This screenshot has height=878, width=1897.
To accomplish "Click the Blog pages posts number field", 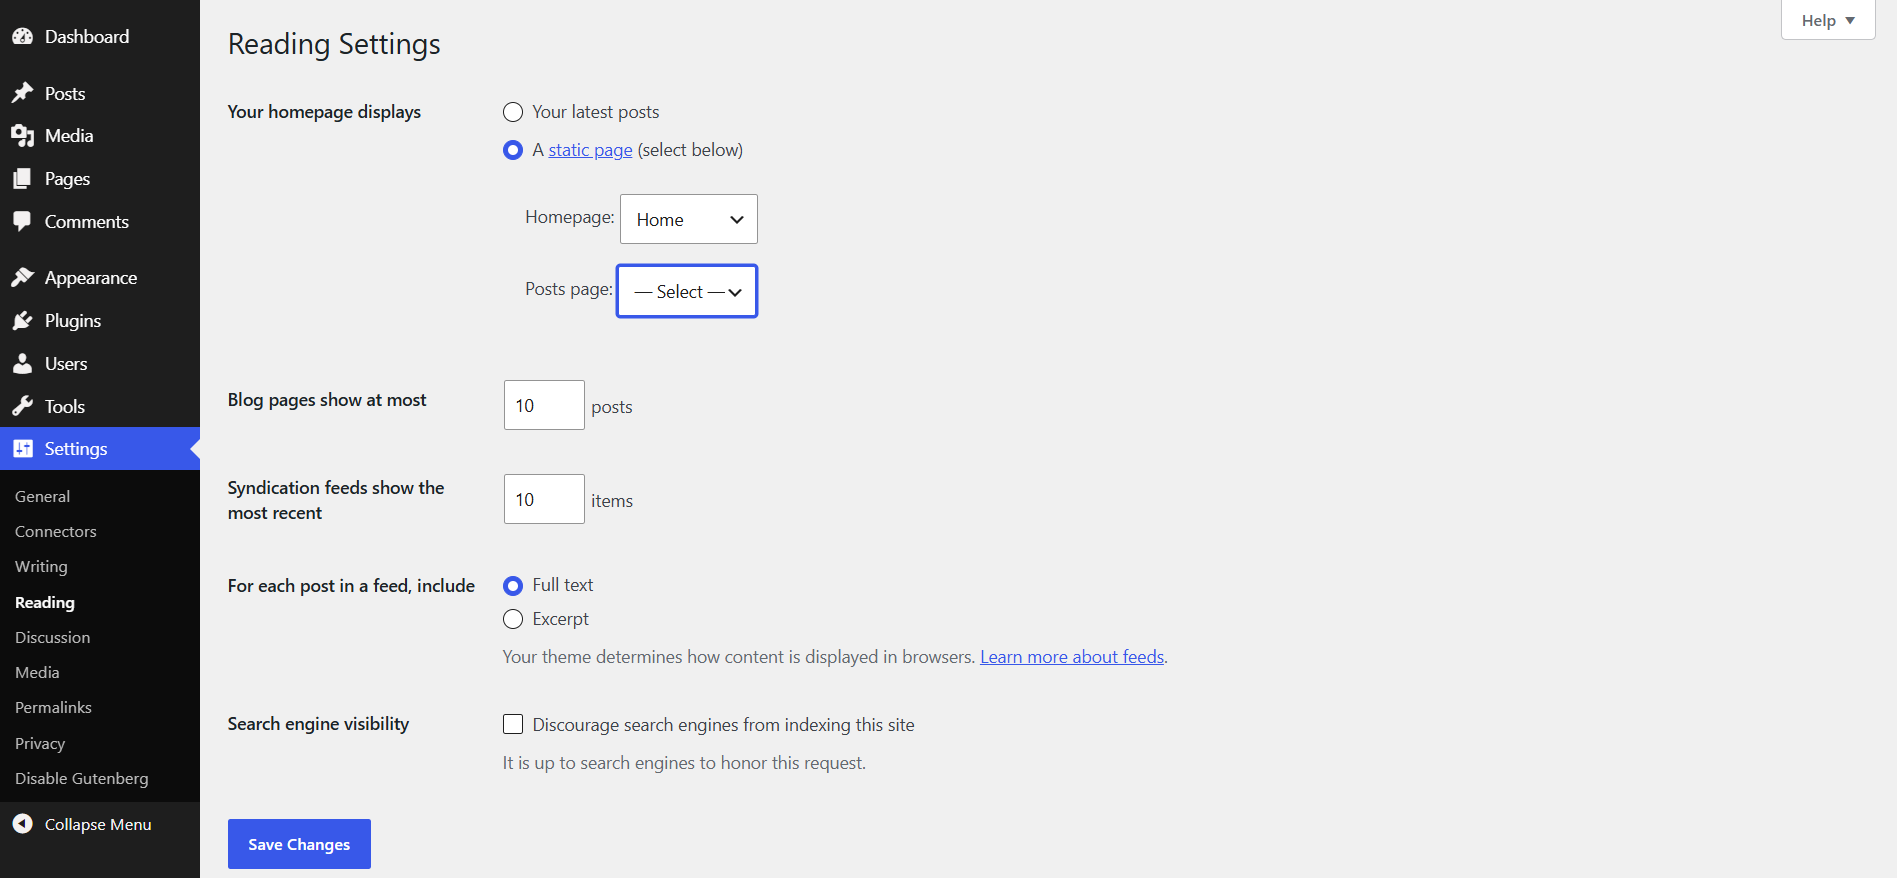I will (x=544, y=405).
